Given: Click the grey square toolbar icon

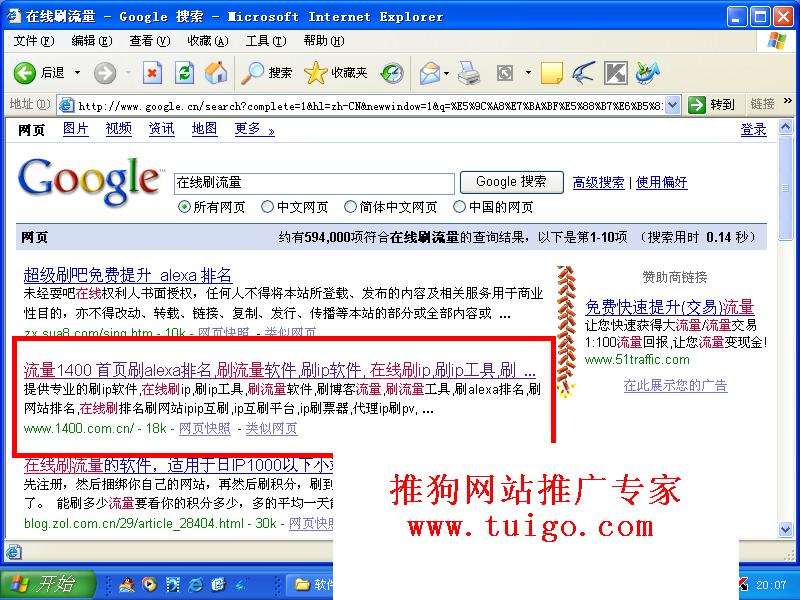Looking at the screenshot, I should (x=505, y=73).
